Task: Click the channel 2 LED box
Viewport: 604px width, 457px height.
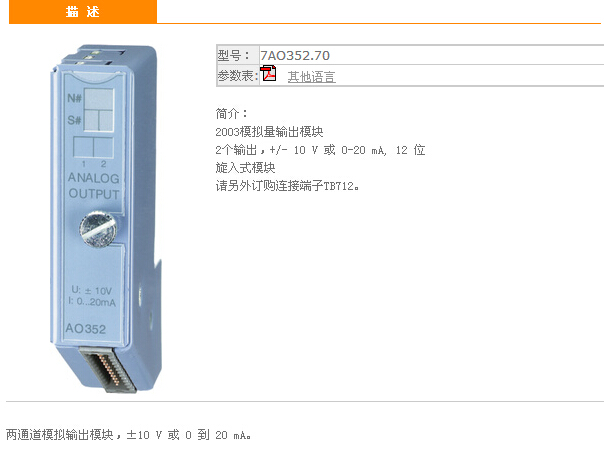Action: pos(103,147)
